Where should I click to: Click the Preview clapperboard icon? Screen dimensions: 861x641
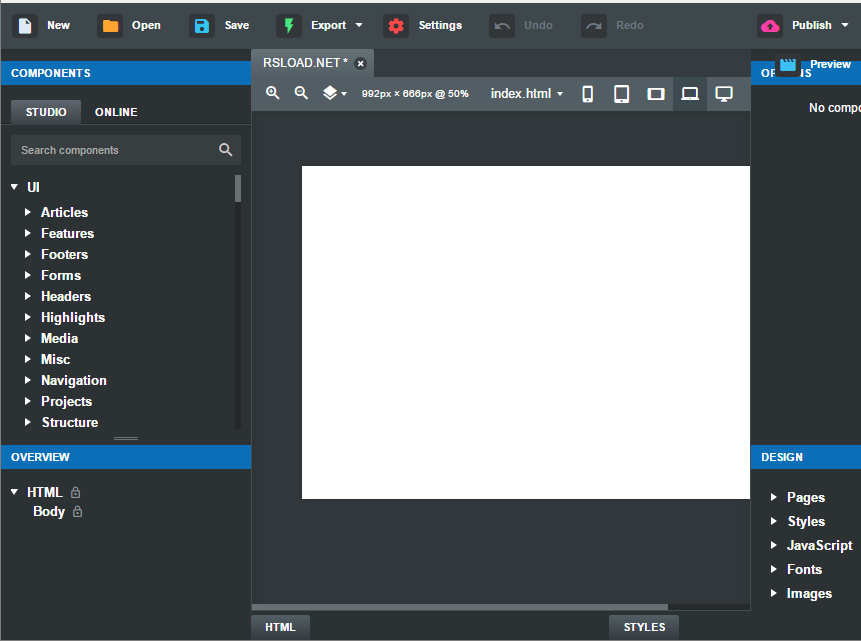click(788, 65)
